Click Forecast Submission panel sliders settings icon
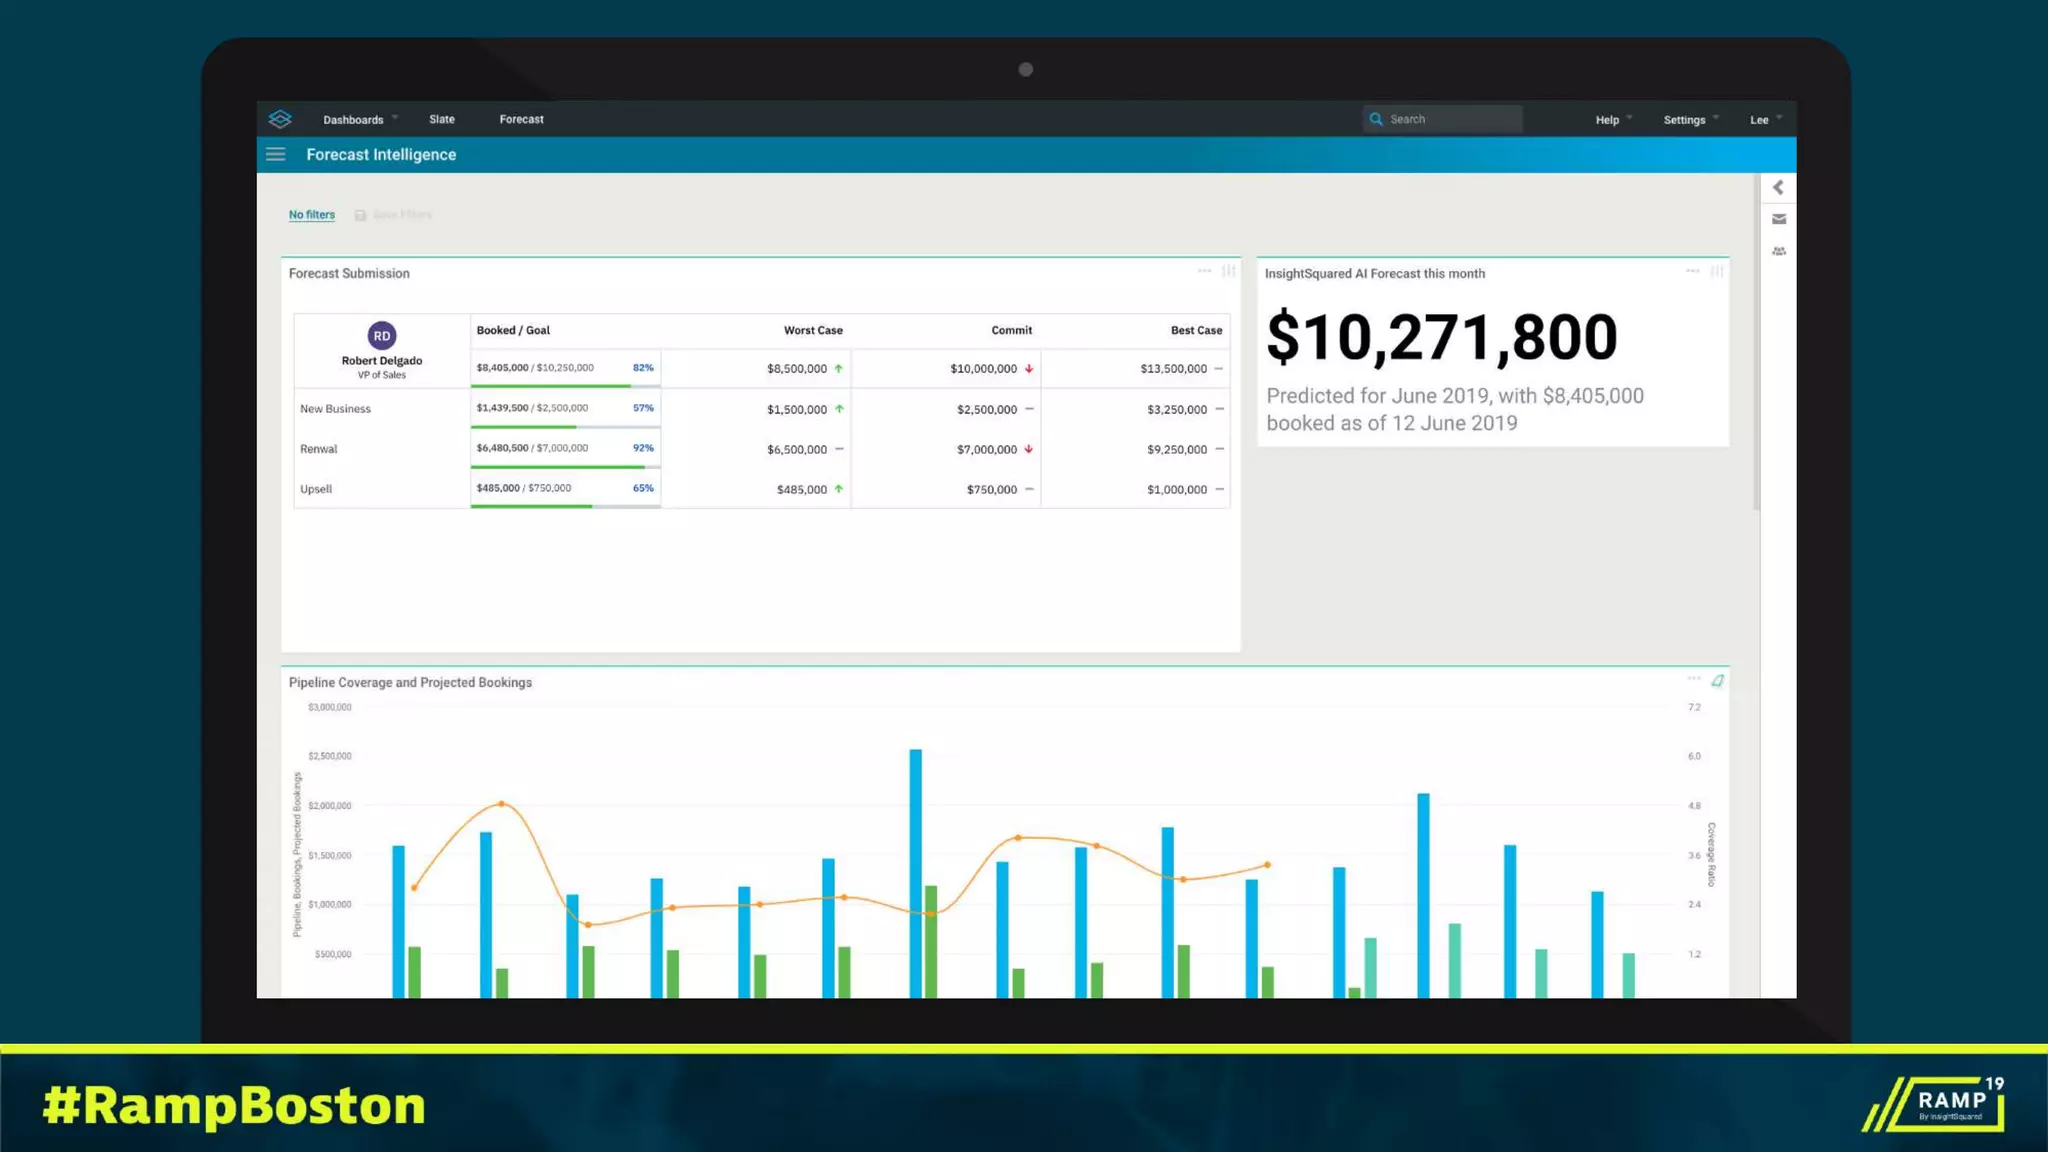 click(x=1229, y=271)
